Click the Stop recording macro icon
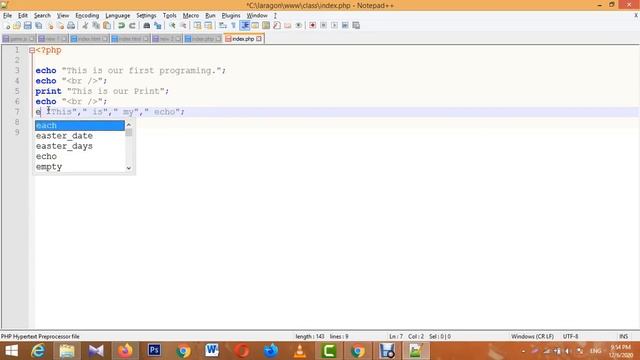The height and width of the screenshot is (360, 640). 323,25
